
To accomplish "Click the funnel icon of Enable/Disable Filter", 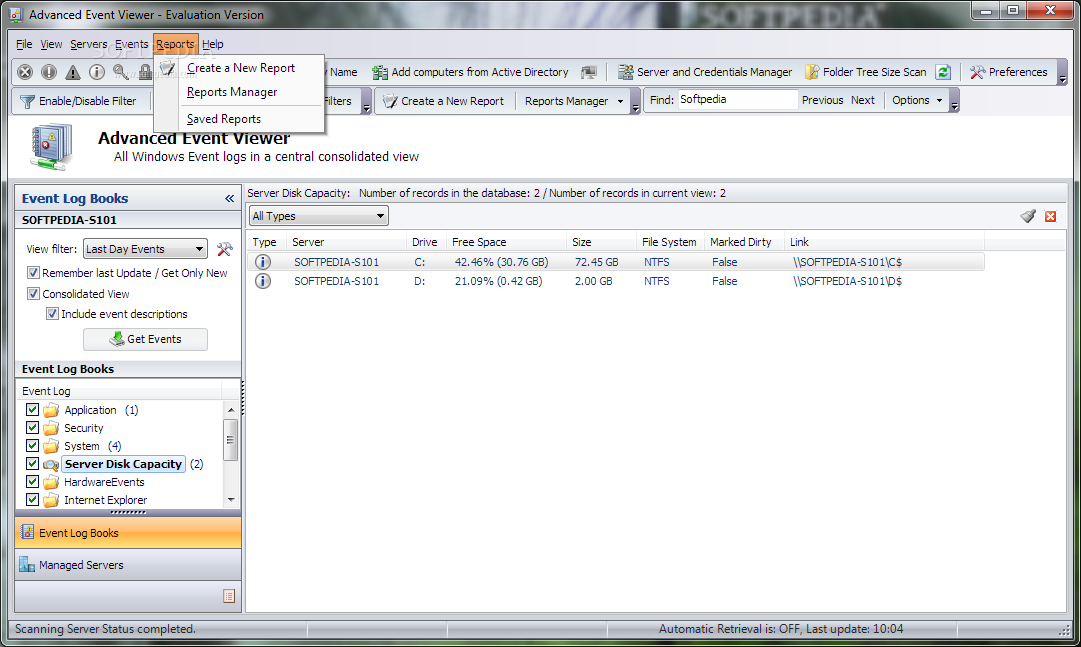I will (28, 101).
